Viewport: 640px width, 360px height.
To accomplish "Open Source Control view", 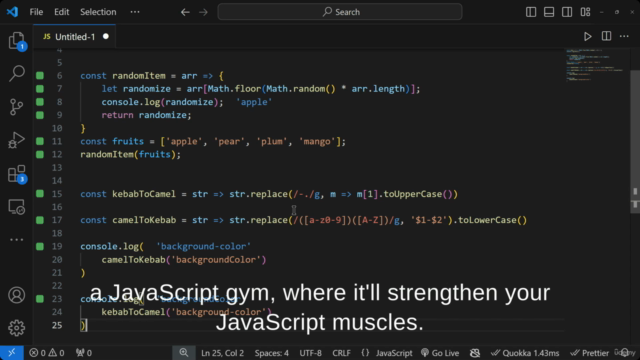I will (x=17, y=107).
